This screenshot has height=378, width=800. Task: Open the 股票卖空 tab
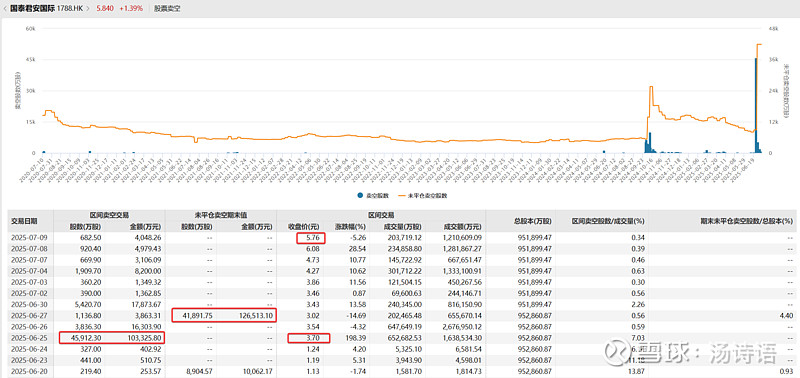click(x=167, y=9)
